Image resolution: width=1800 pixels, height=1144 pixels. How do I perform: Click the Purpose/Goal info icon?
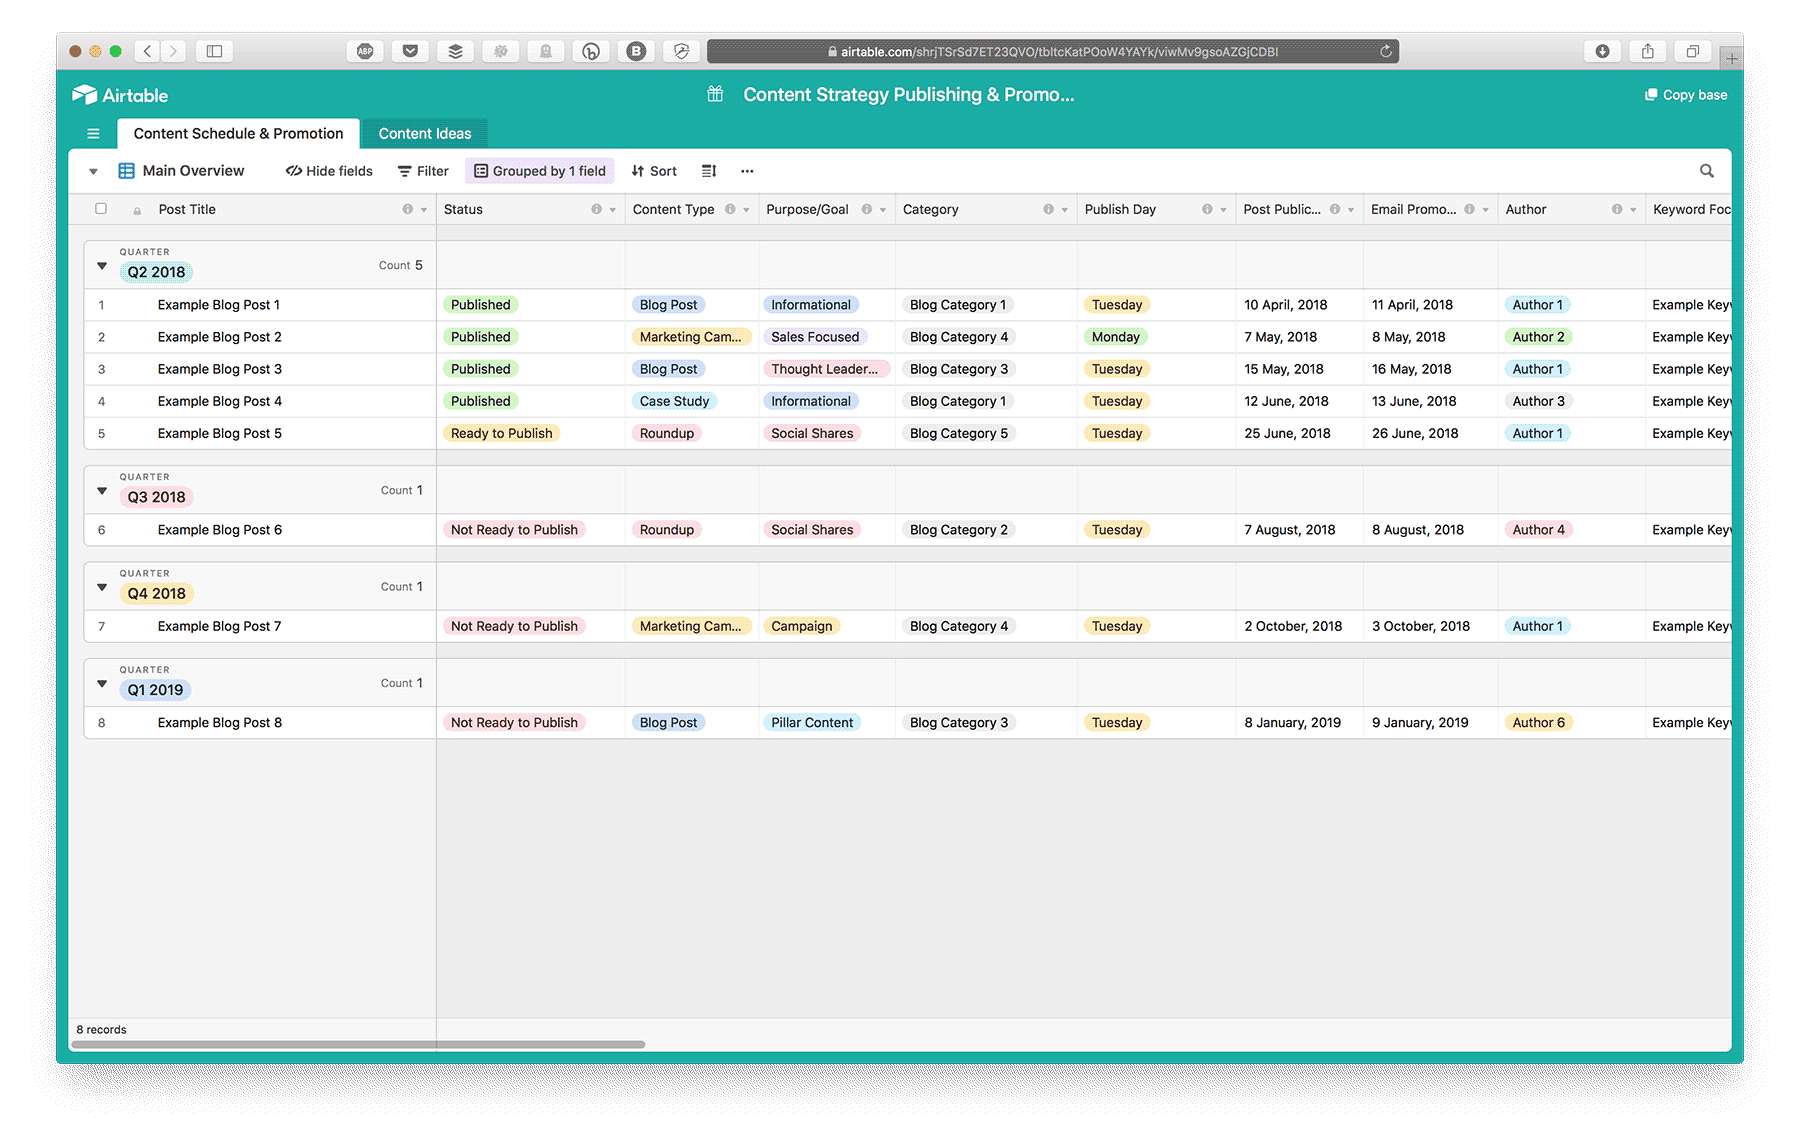pos(867,209)
